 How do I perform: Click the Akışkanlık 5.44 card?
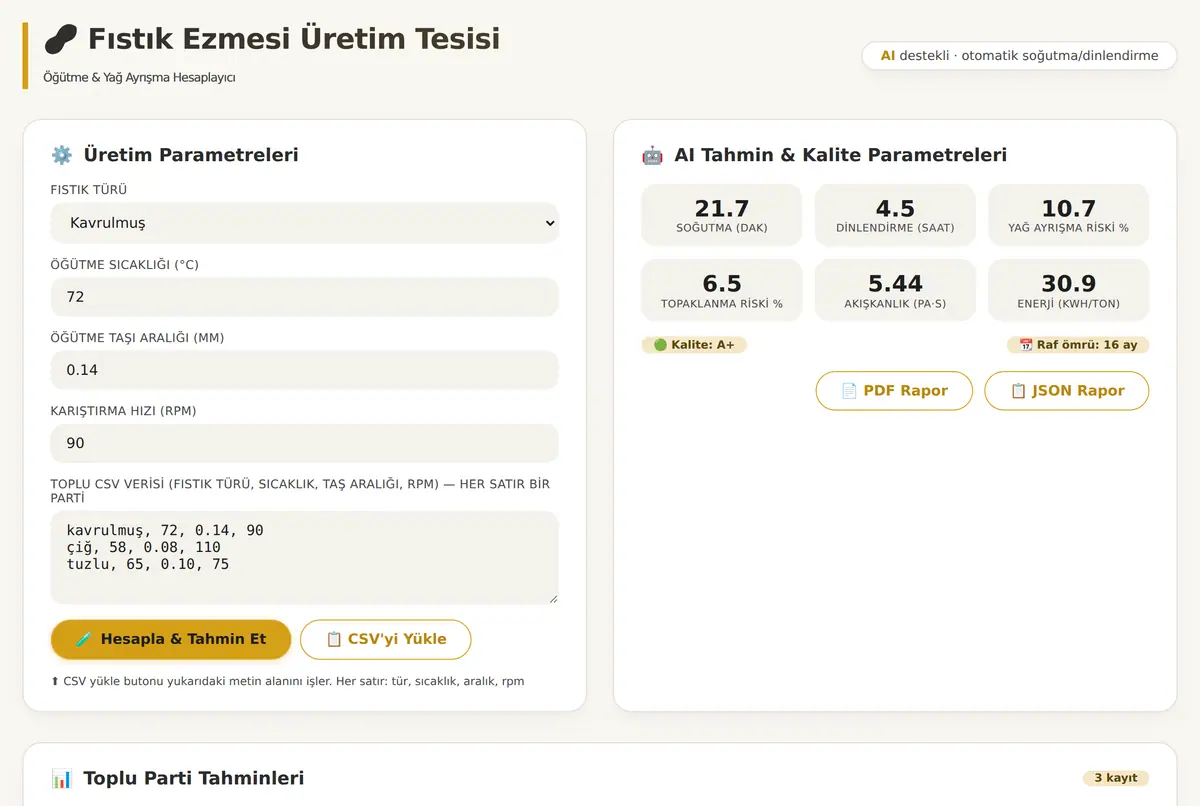[895, 290]
